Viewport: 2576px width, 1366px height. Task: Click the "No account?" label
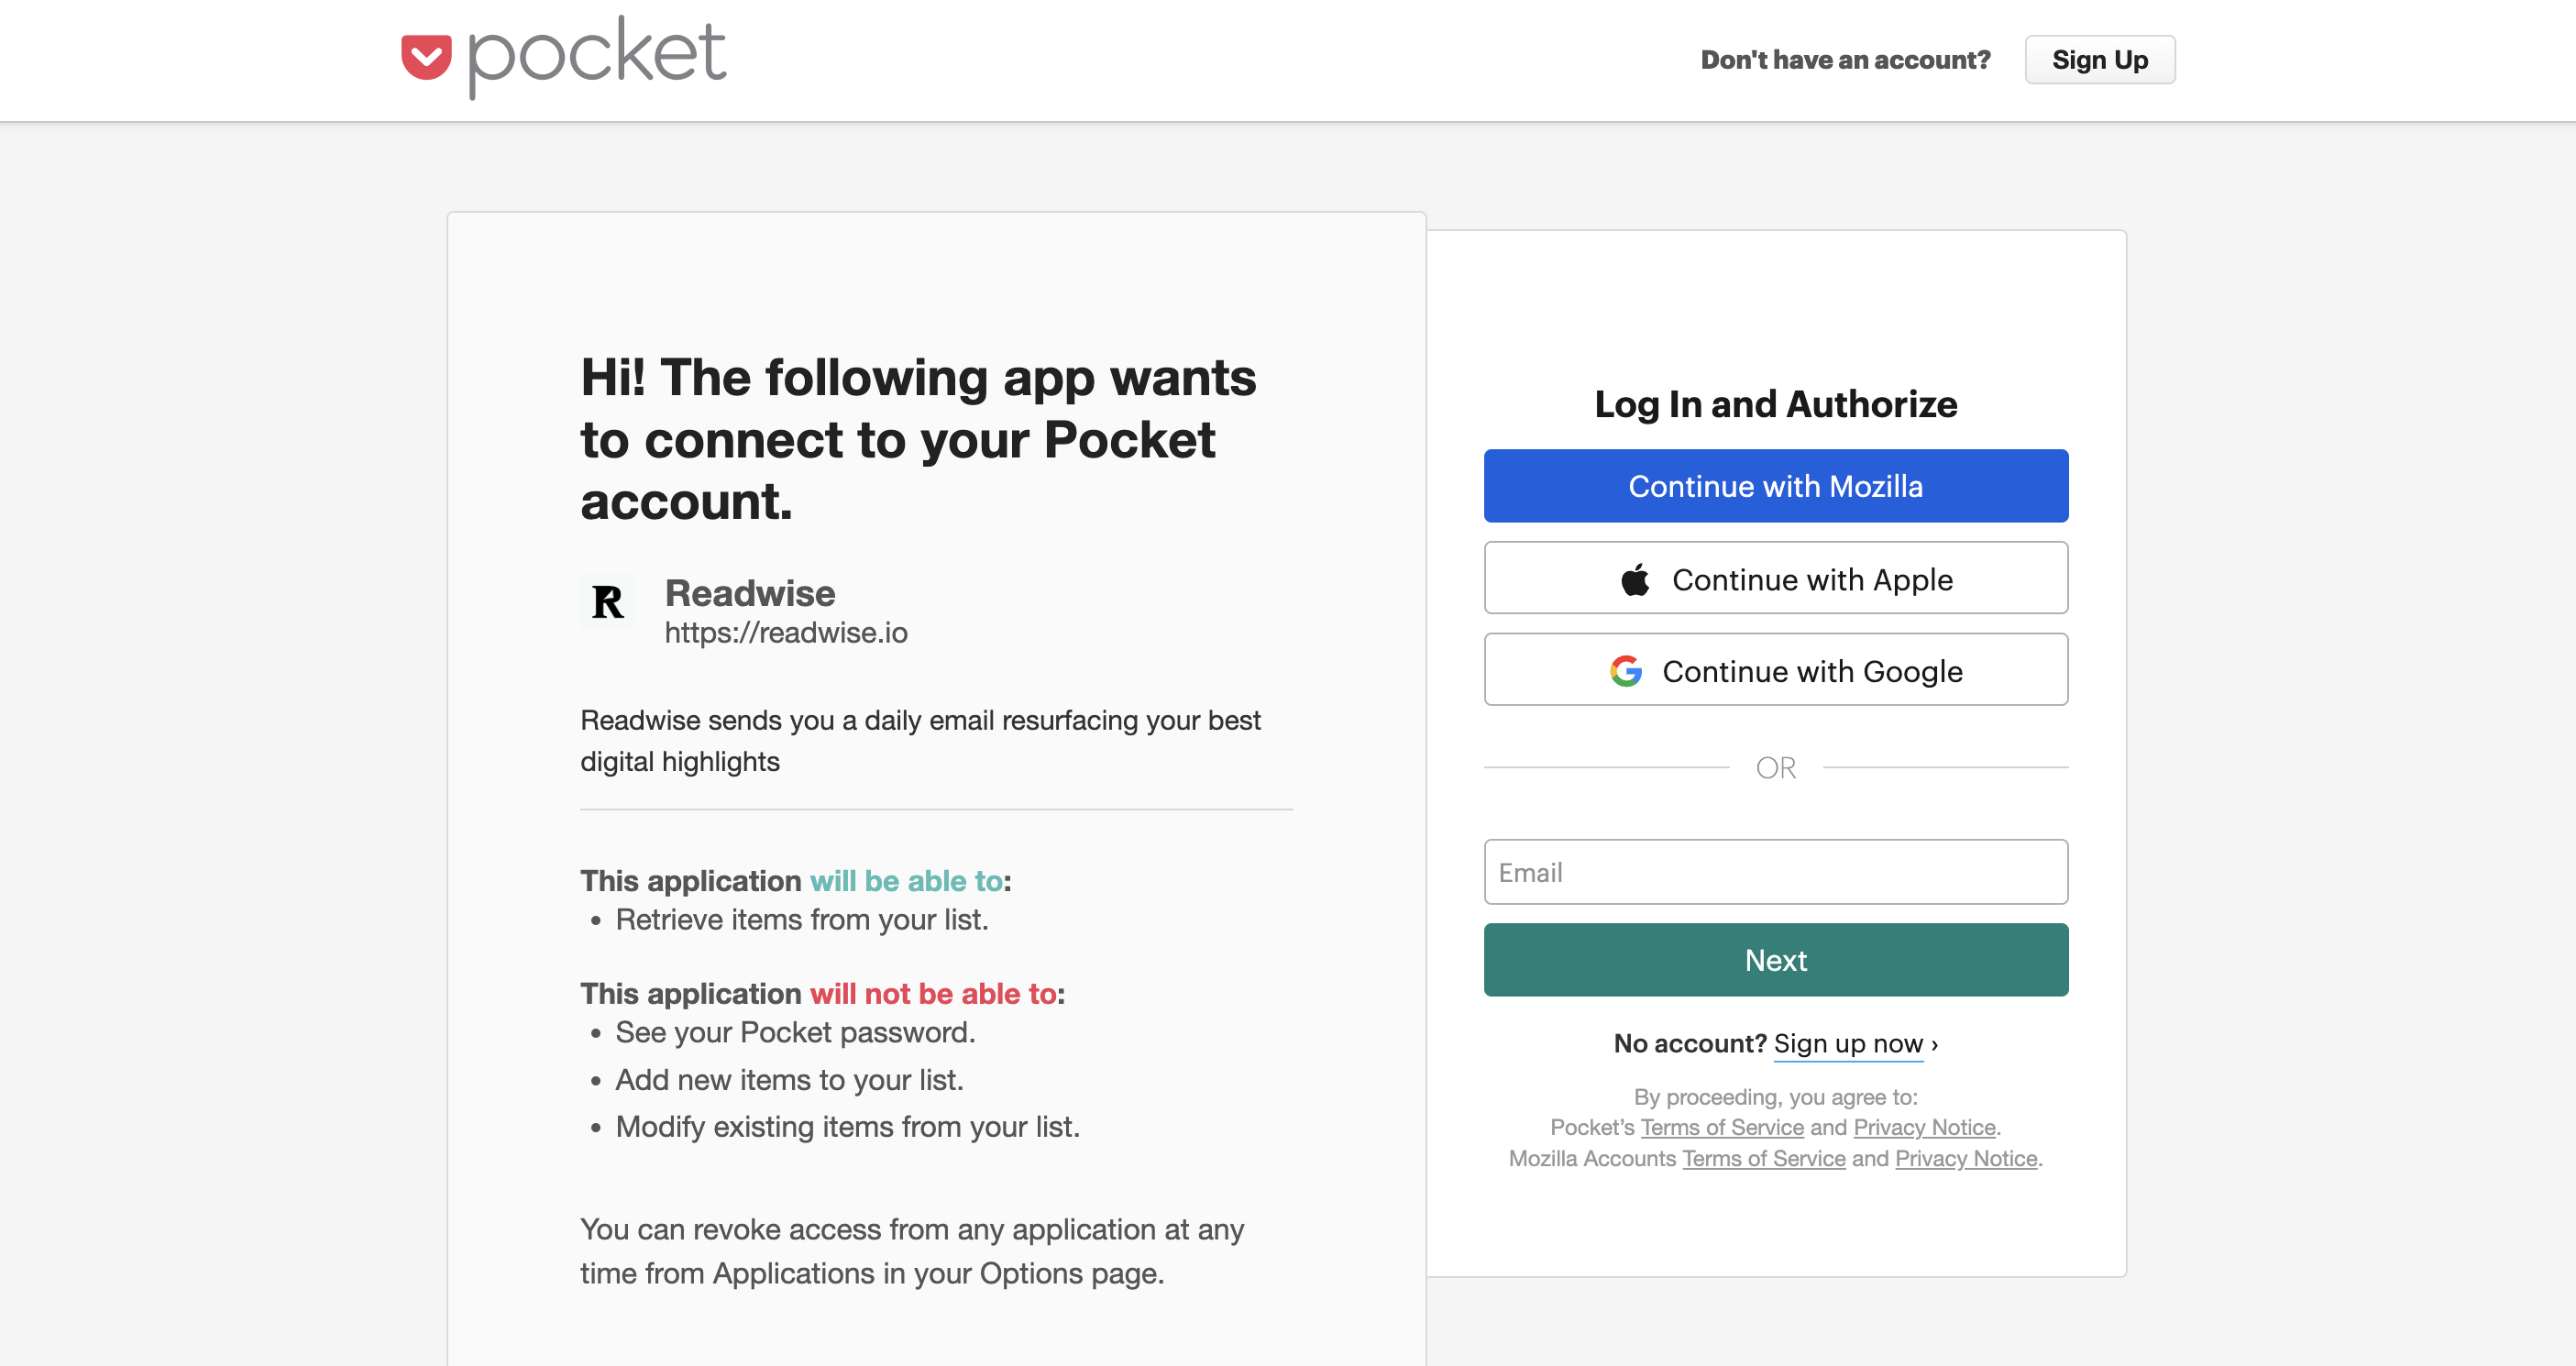point(1690,1044)
